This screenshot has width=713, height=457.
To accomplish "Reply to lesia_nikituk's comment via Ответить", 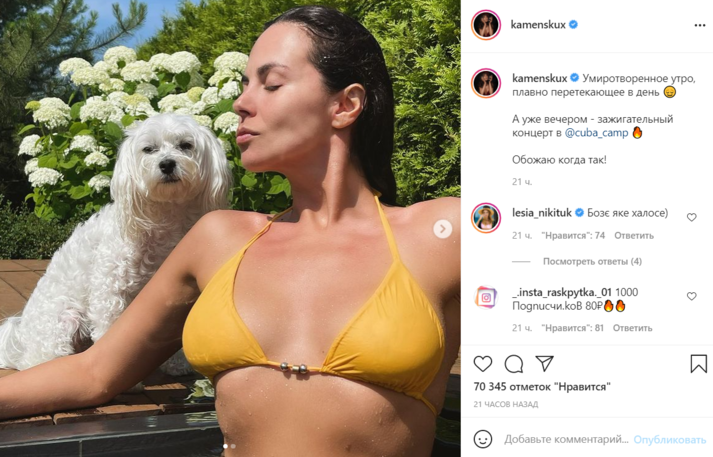I will [634, 236].
